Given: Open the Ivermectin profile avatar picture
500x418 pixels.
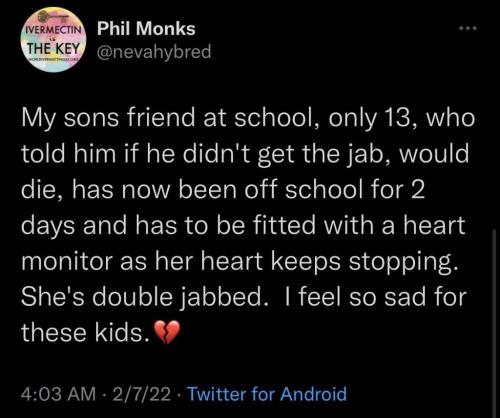Looking at the screenshot, I should (53, 40).
